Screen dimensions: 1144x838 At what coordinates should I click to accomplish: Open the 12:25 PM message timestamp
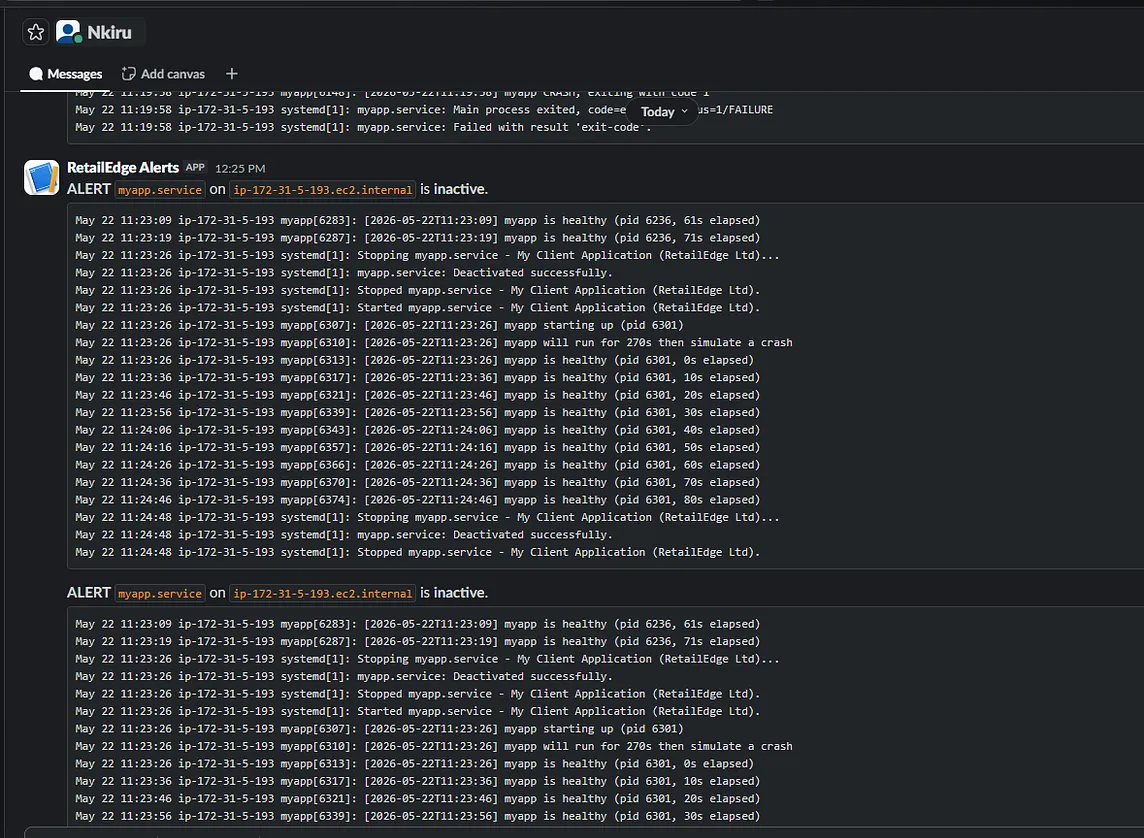pyautogui.click(x=240, y=168)
